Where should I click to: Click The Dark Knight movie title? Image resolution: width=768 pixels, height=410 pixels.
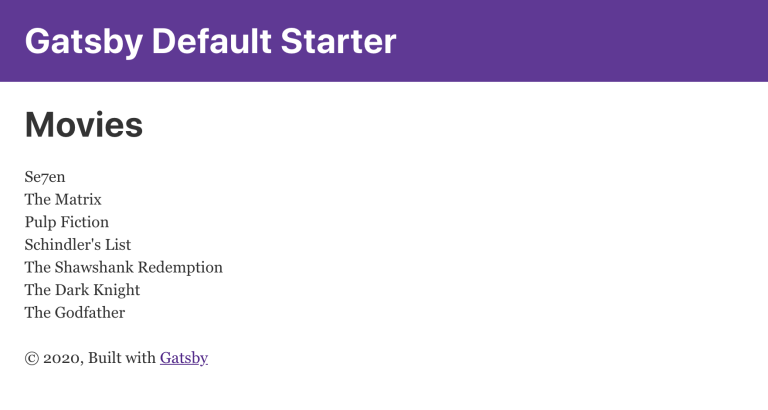[82, 290]
